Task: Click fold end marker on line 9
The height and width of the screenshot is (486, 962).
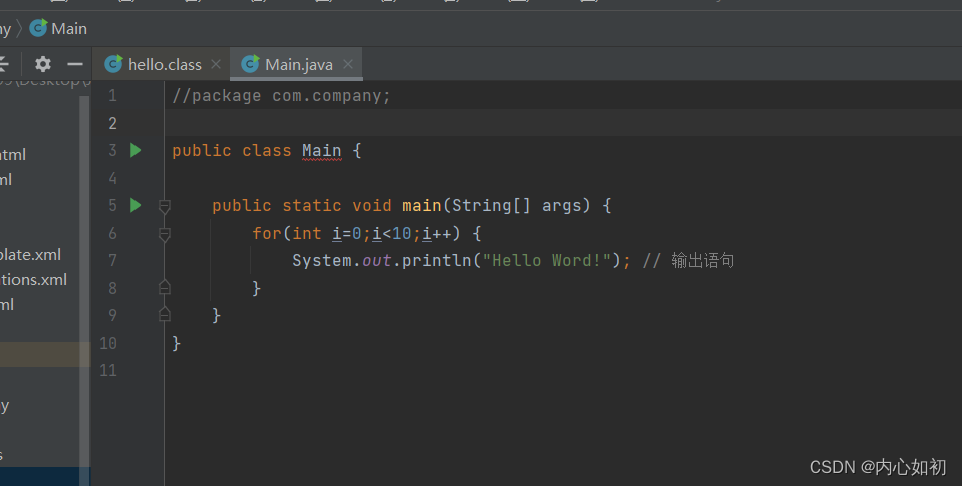Action: coord(164,314)
